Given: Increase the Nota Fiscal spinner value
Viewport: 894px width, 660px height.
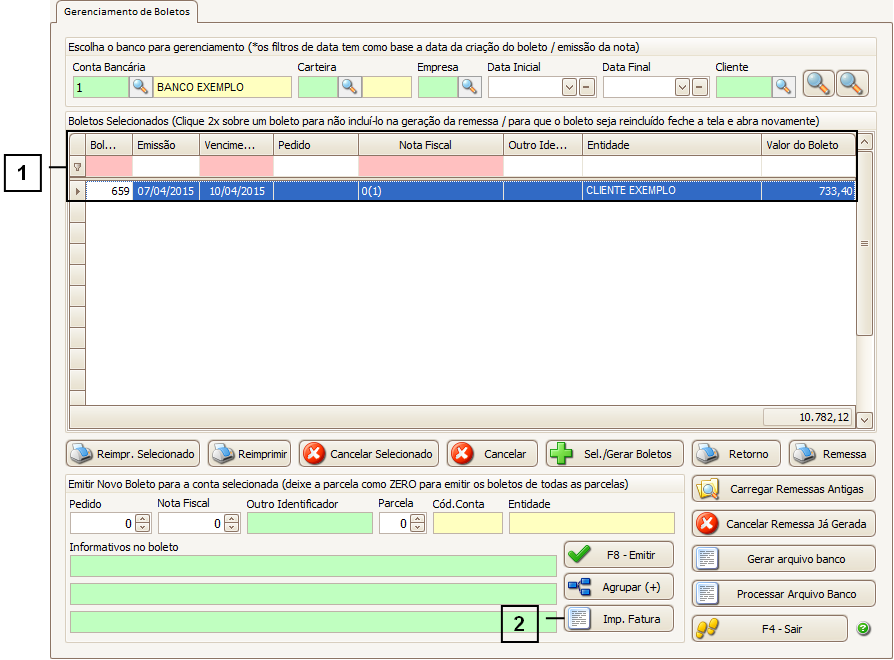Looking at the screenshot, I should point(230,518).
